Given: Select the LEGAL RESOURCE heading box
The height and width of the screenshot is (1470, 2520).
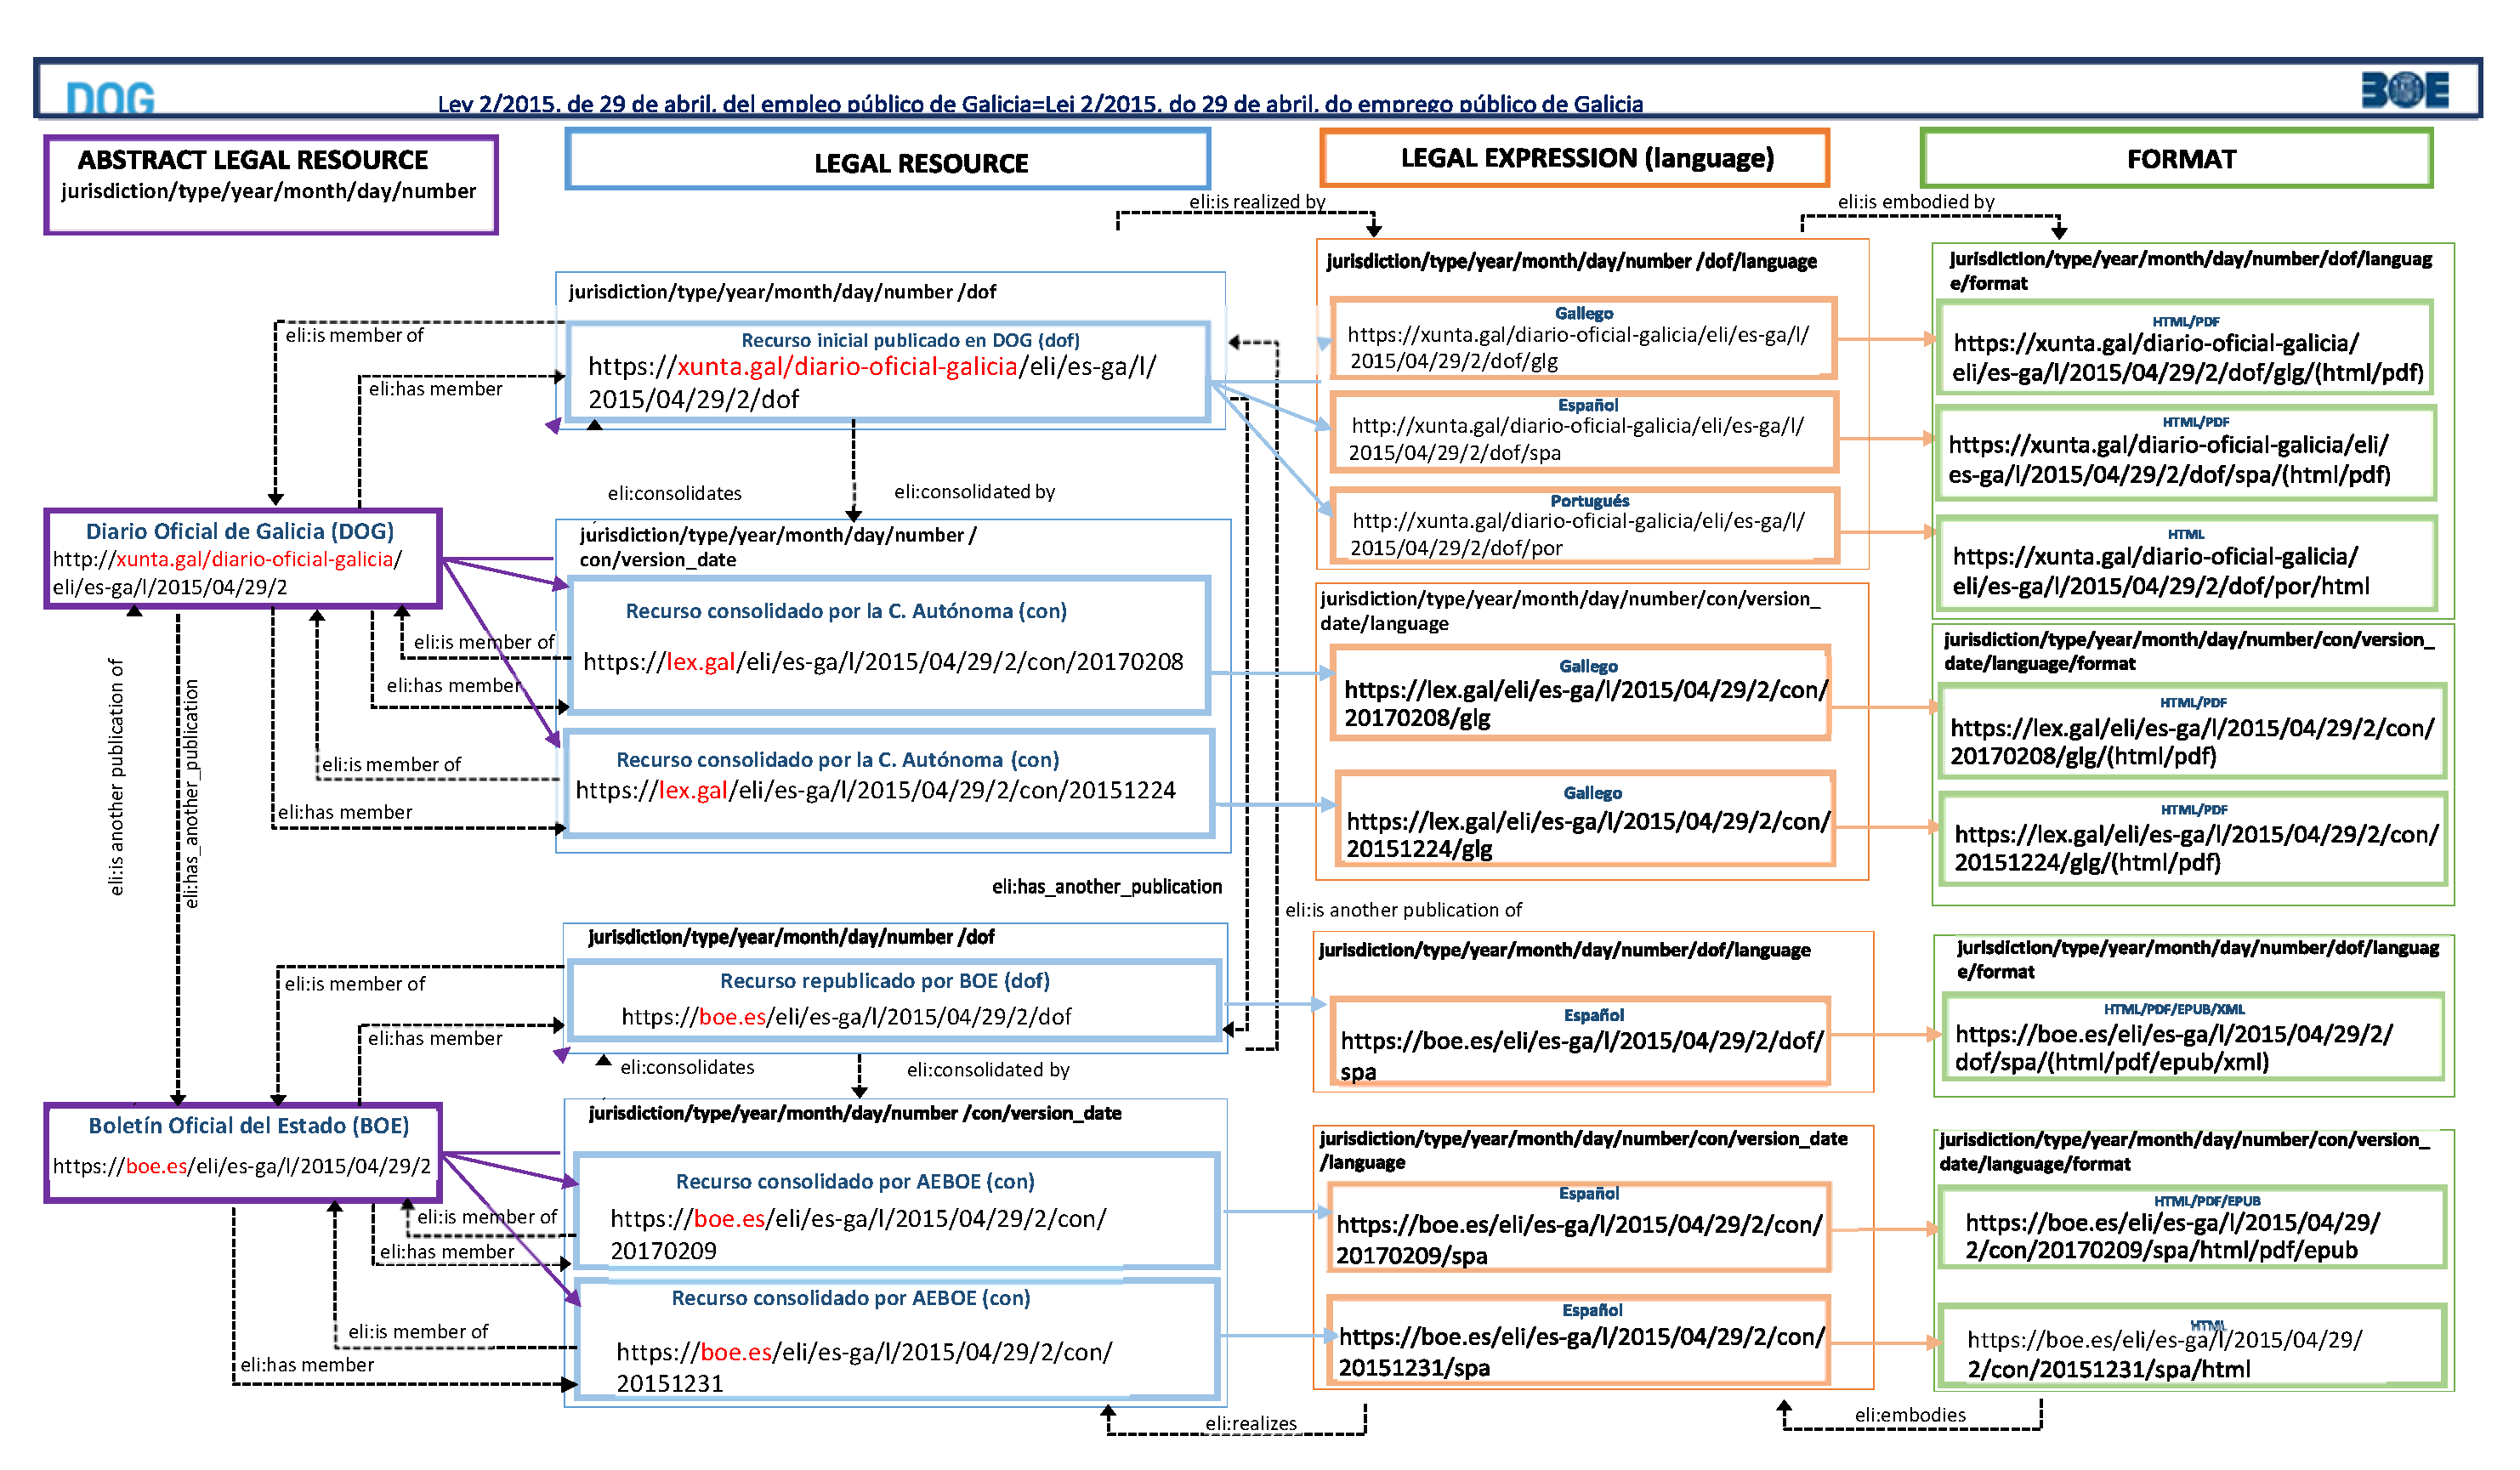Looking at the screenshot, I should click(887, 160).
